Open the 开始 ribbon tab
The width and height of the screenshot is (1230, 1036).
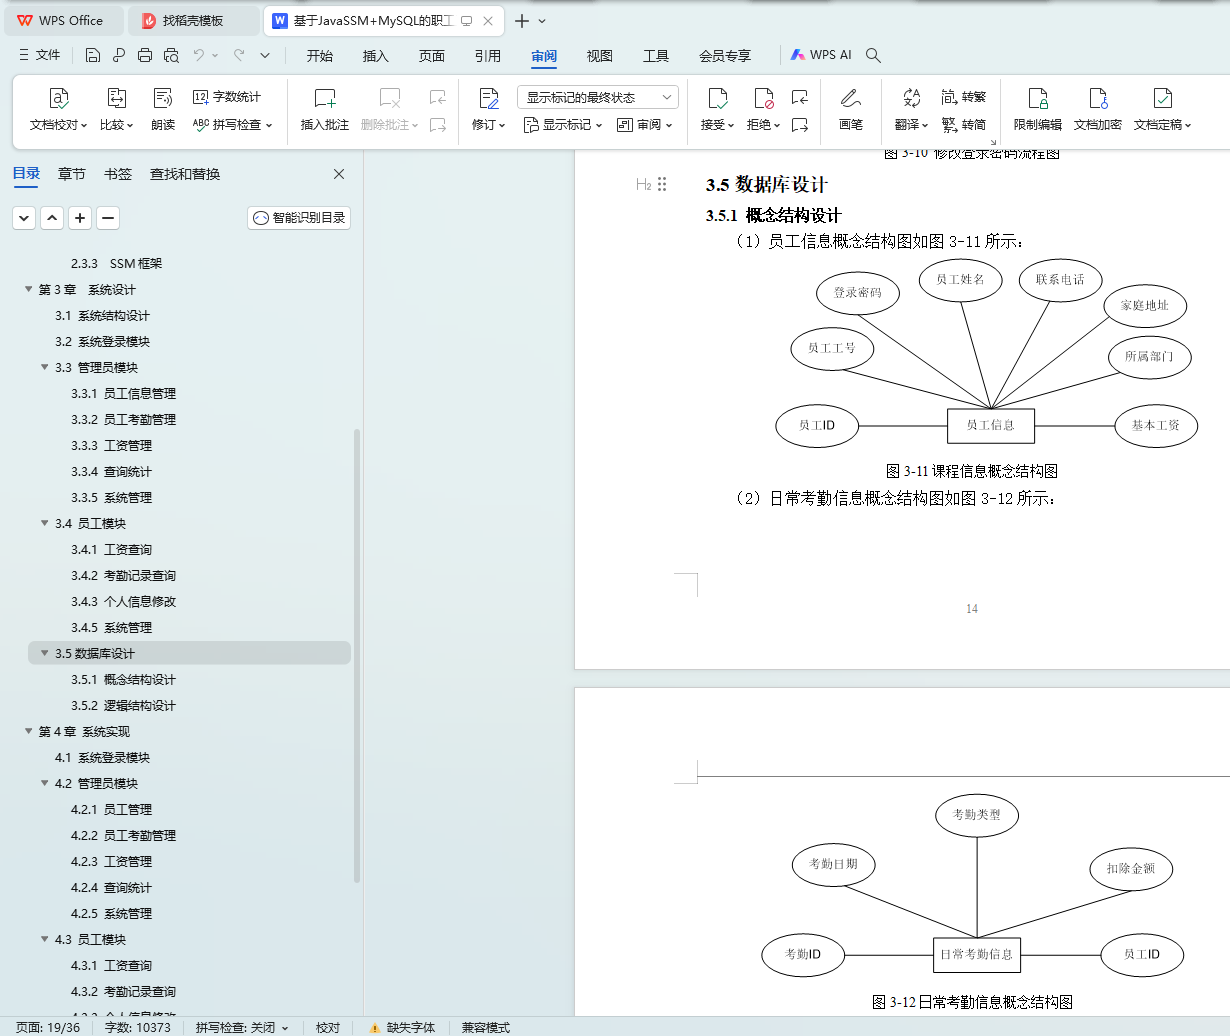pos(320,56)
